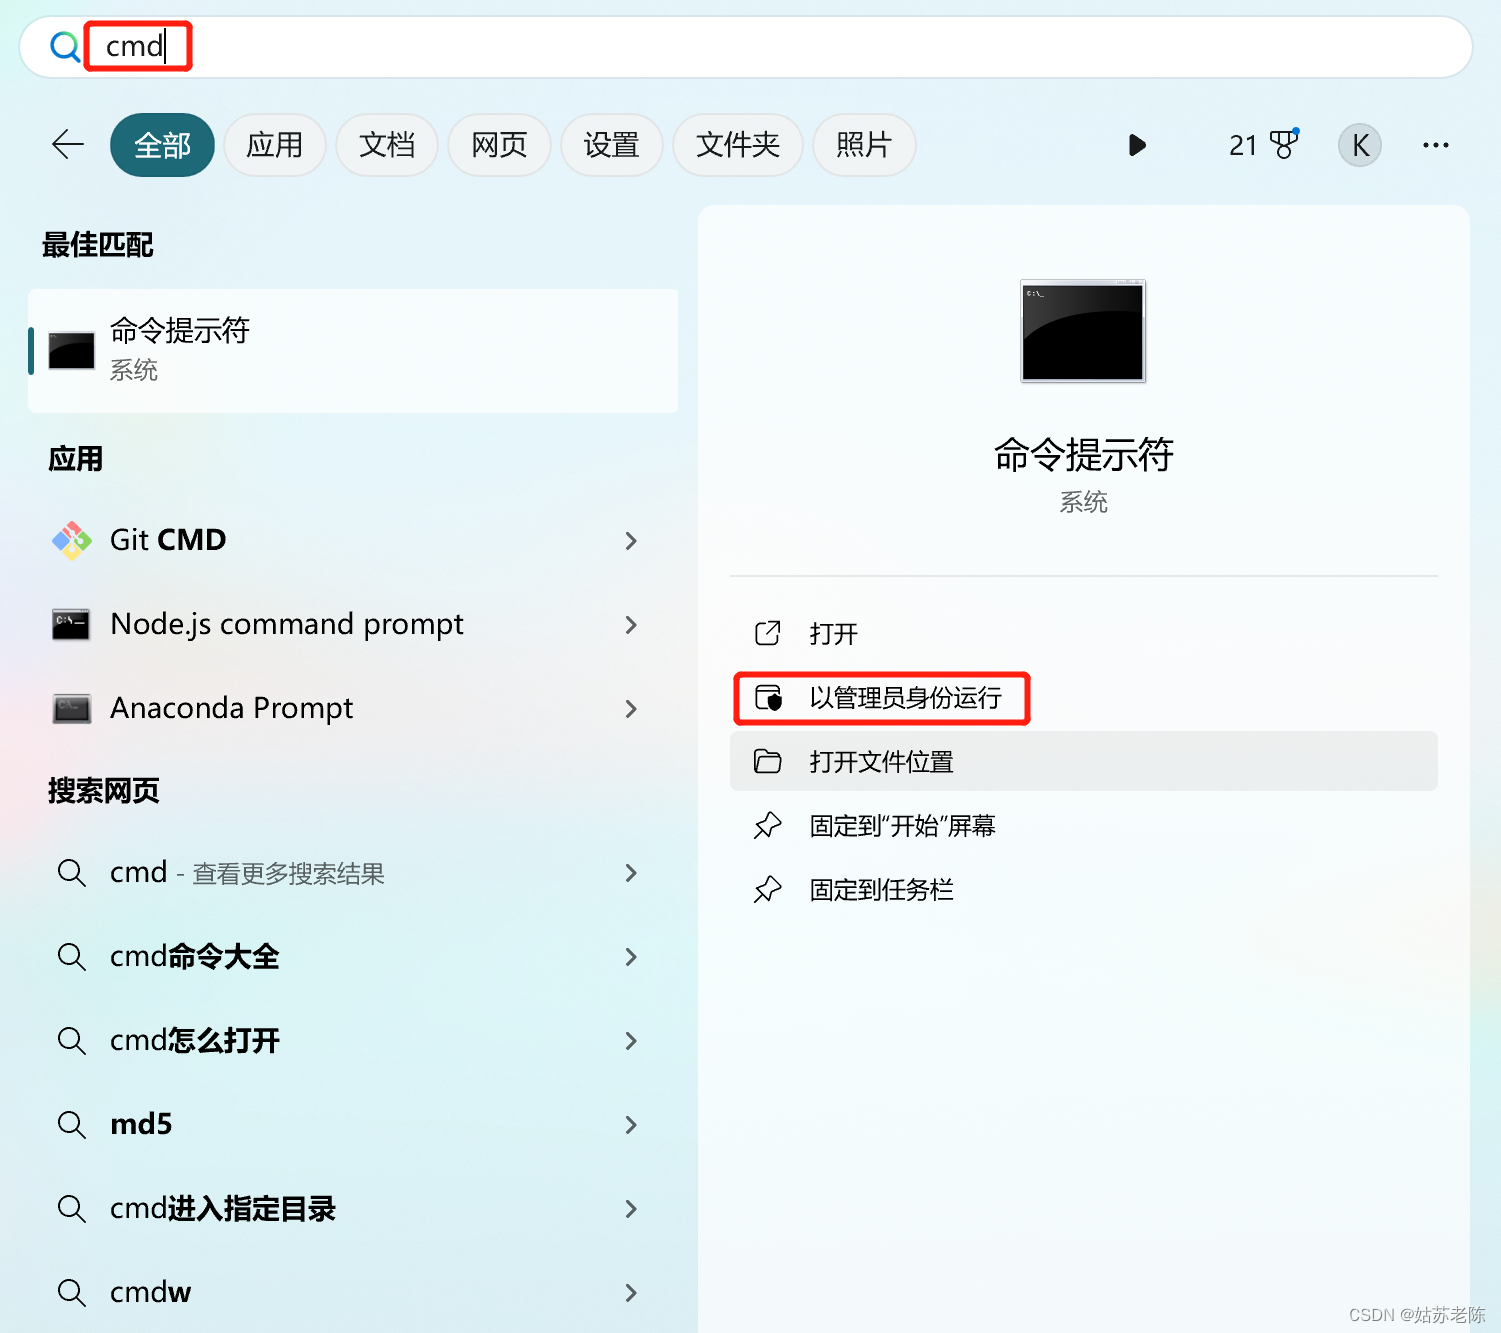Click pin icon beside 固定到任务栏
The width and height of the screenshot is (1501, 1333).
pos(767,889)
